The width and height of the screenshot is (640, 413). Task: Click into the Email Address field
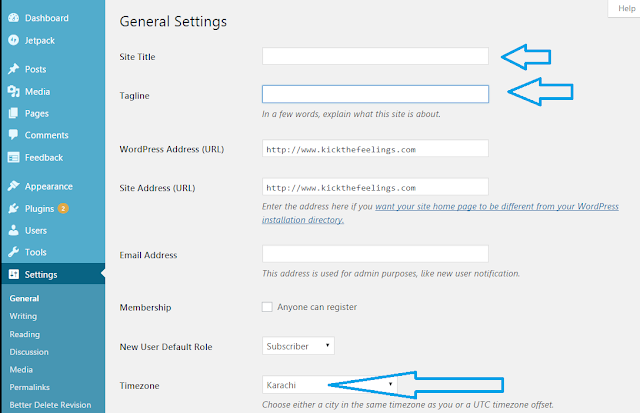[x=375, y=254]
